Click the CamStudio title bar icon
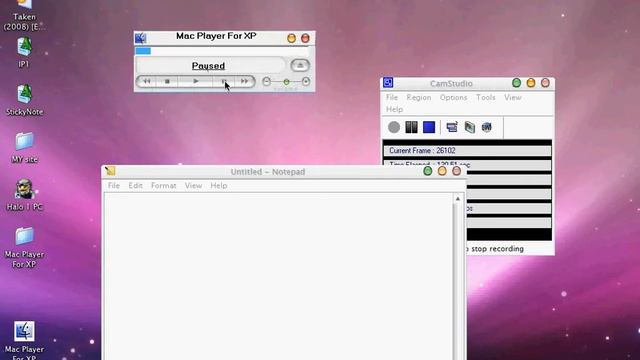Image resolution: width=640 pixels, height=360 pixels. [388, 82]
